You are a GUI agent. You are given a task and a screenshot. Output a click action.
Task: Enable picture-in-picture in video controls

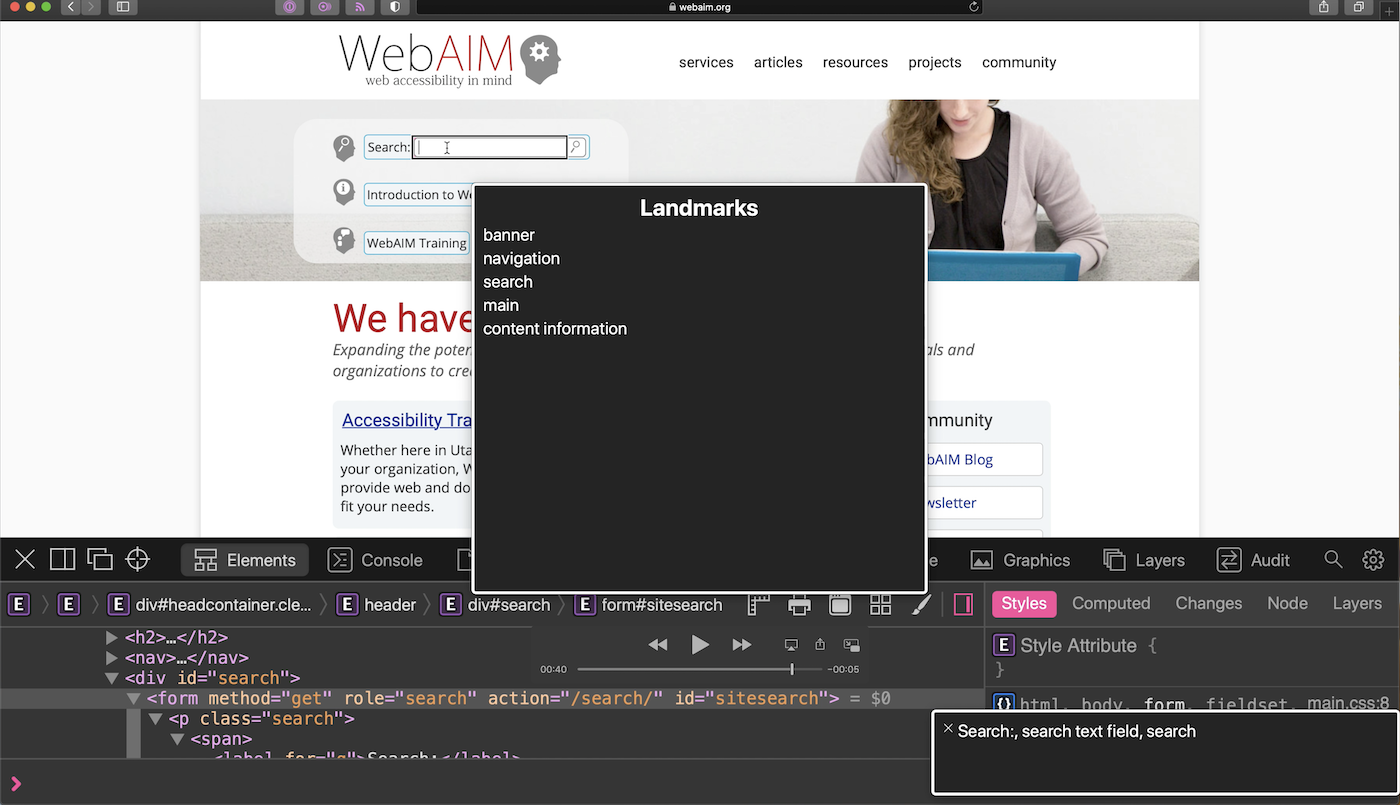tap(852, 645)
